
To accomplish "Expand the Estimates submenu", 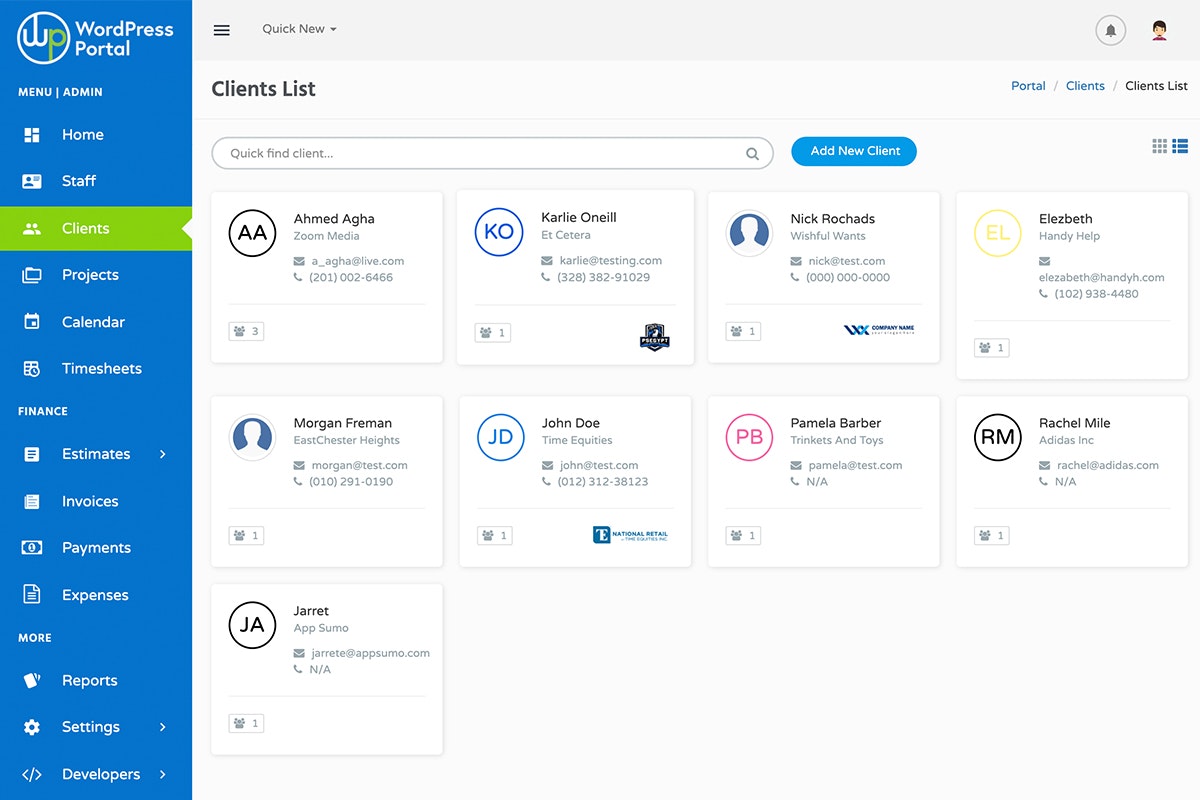I will click(163, 454).
